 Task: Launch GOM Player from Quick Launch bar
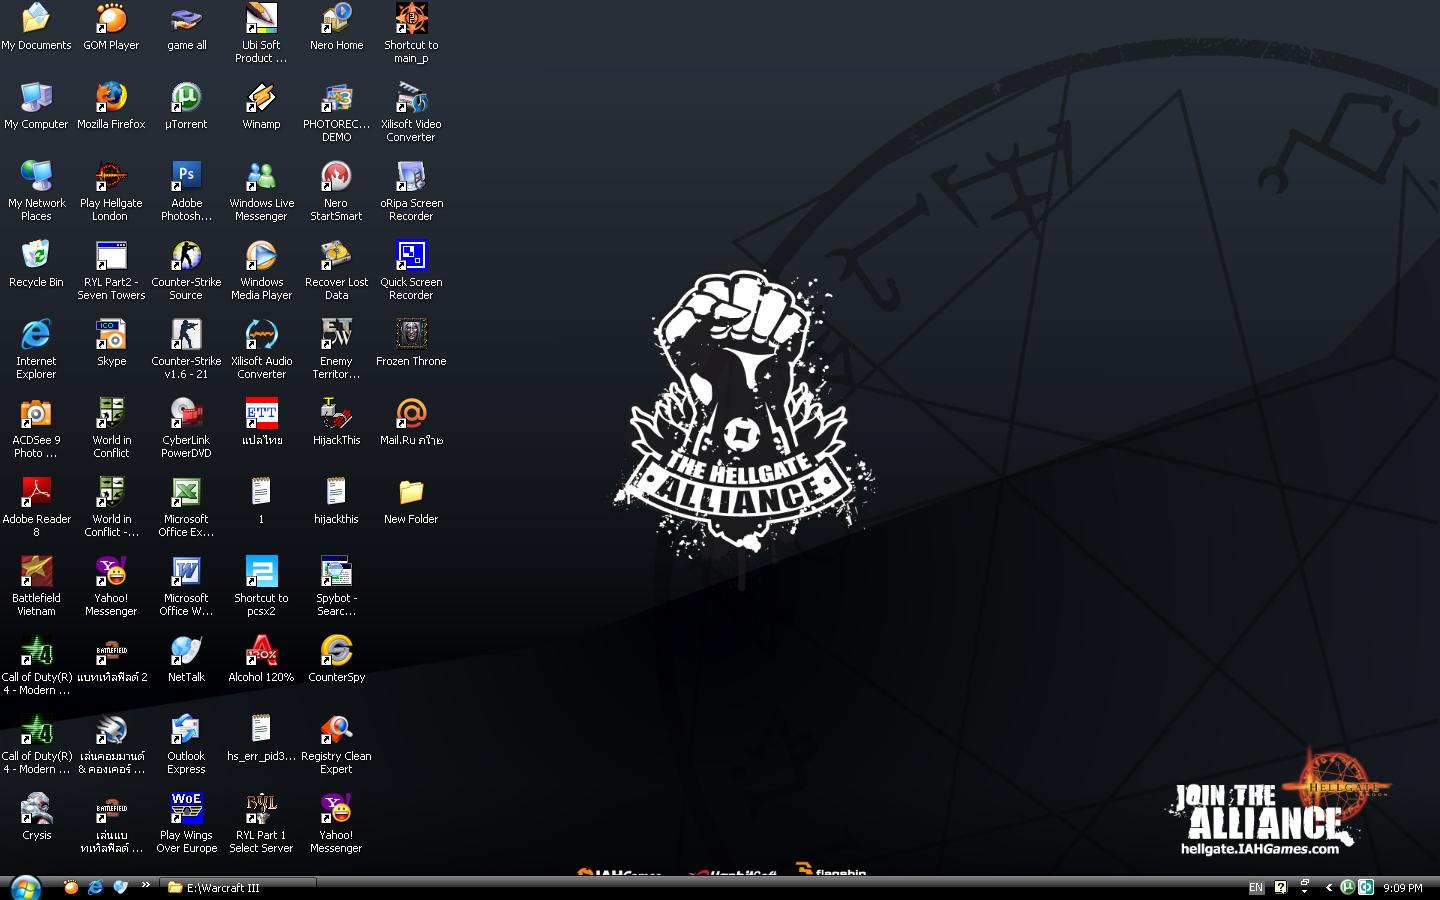point(71,887)
